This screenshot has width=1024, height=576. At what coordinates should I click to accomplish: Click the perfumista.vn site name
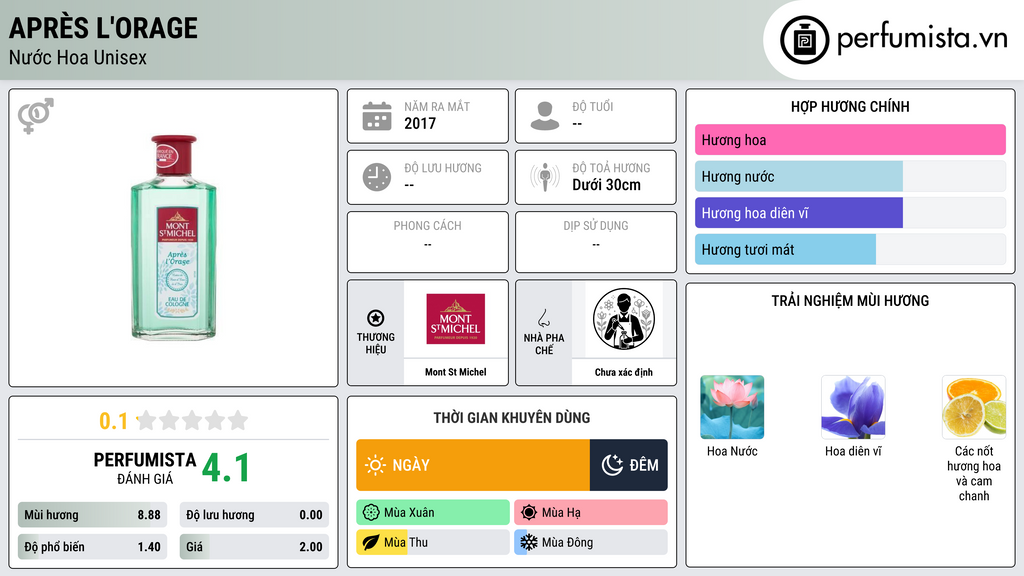pyautogui.click(x=922, y=39)
